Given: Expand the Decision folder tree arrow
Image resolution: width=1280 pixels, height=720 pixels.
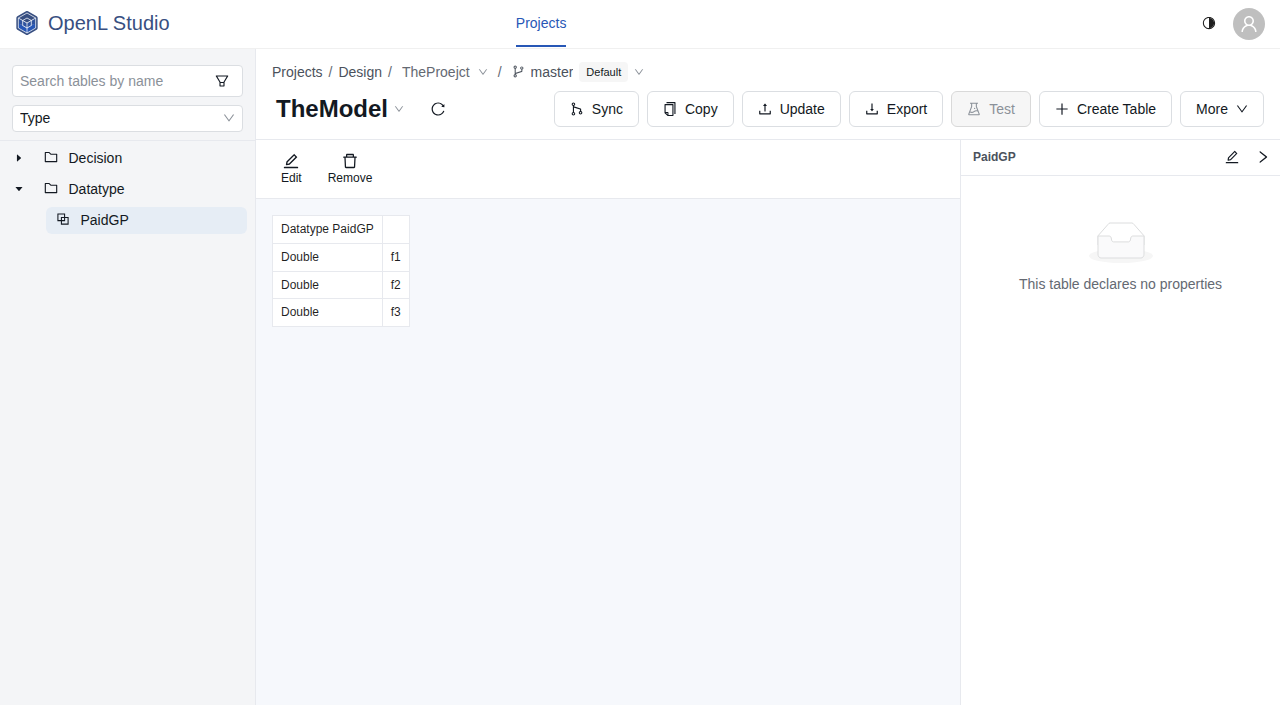Looking at the screenshot, I should (x=19, y=158).
